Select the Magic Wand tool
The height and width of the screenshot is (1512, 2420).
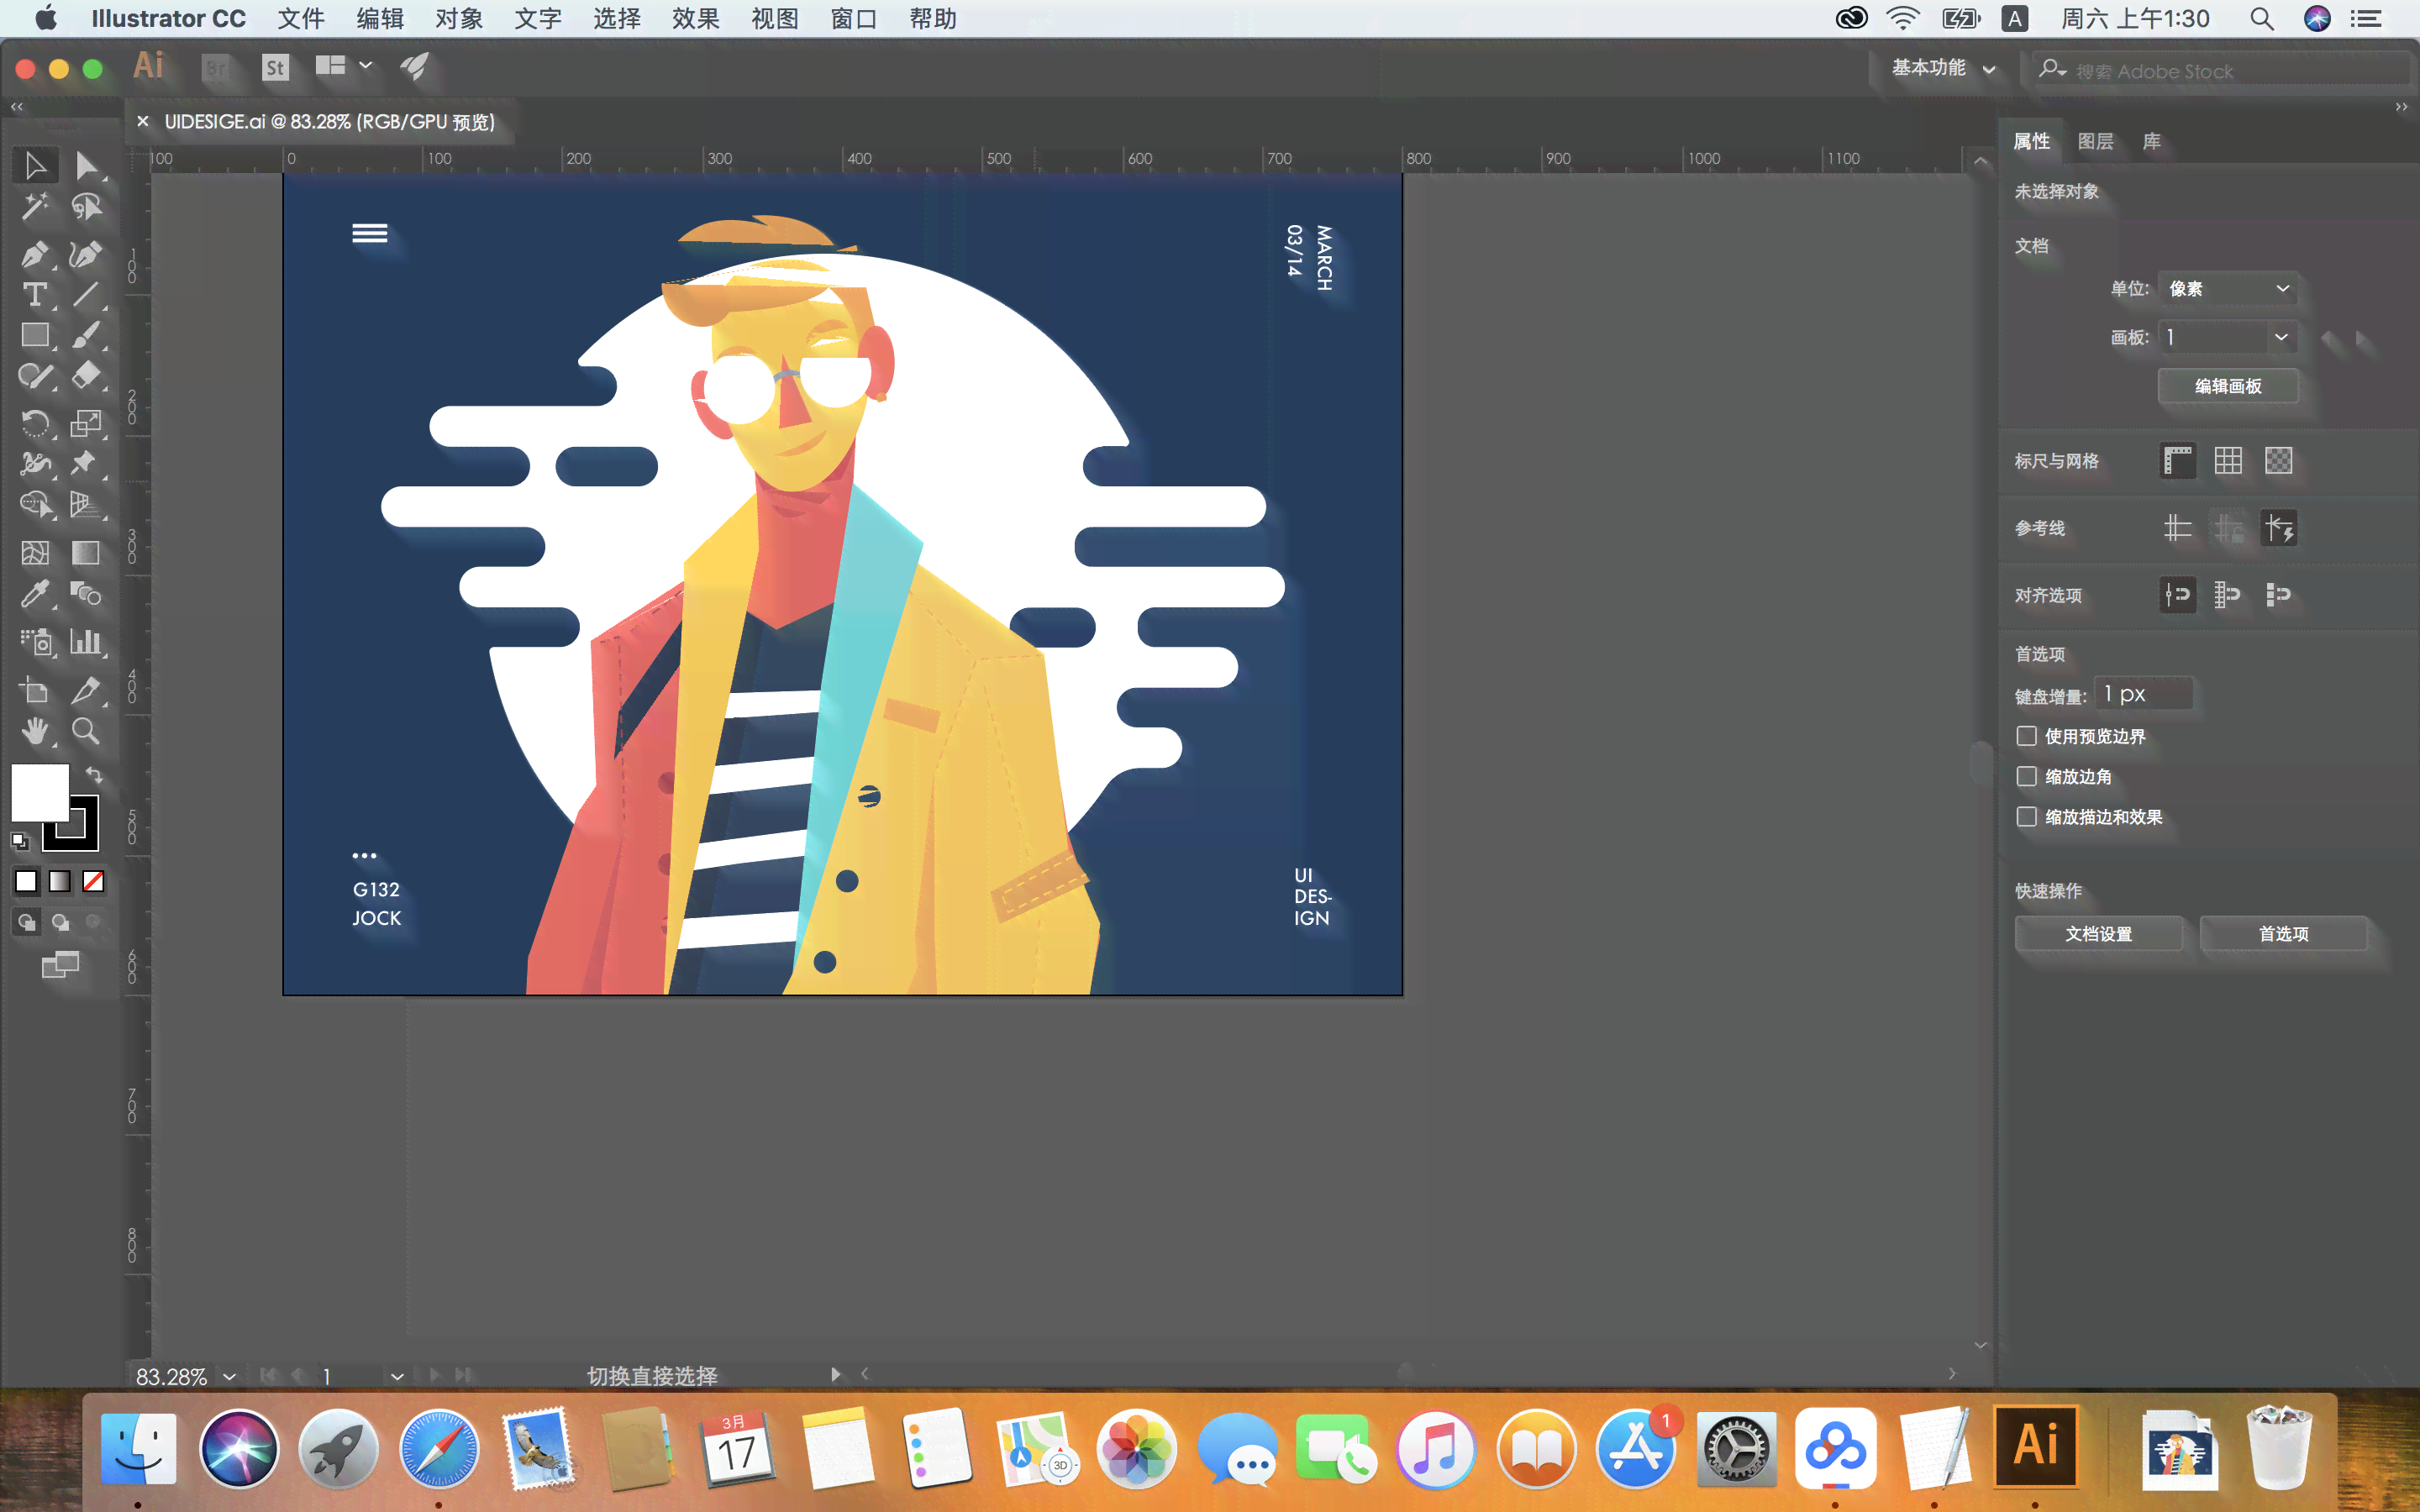[x=35, y=207]
